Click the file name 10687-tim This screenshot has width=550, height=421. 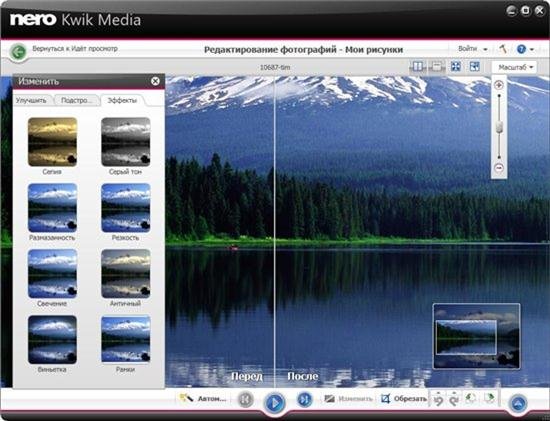275,67
